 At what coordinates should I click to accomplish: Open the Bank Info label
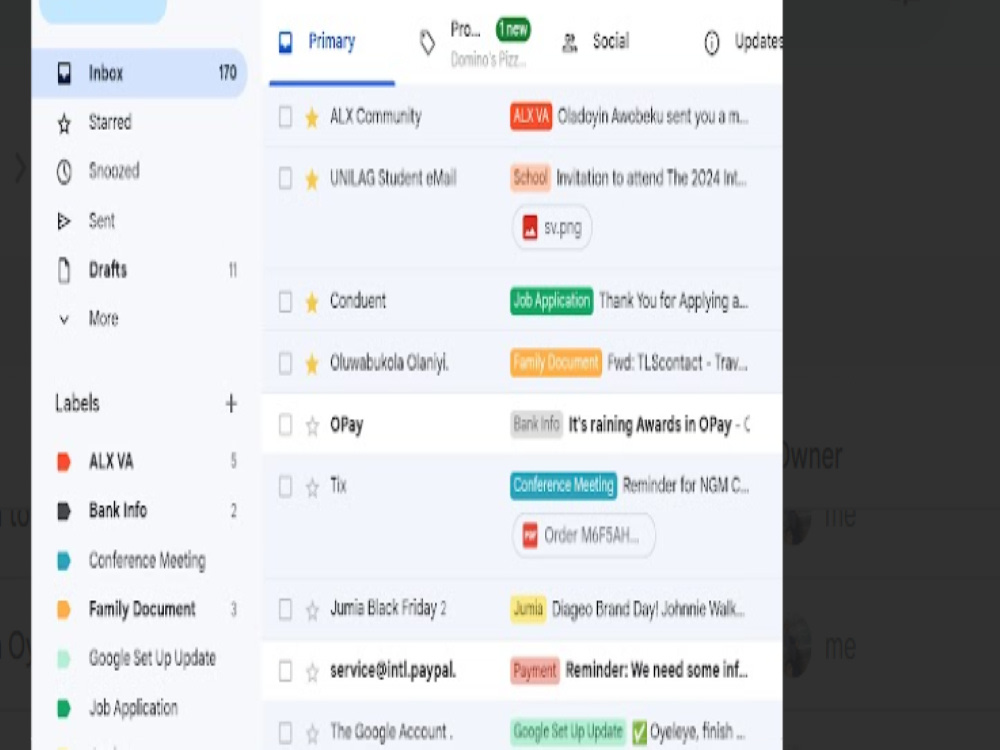coord(139,510)
